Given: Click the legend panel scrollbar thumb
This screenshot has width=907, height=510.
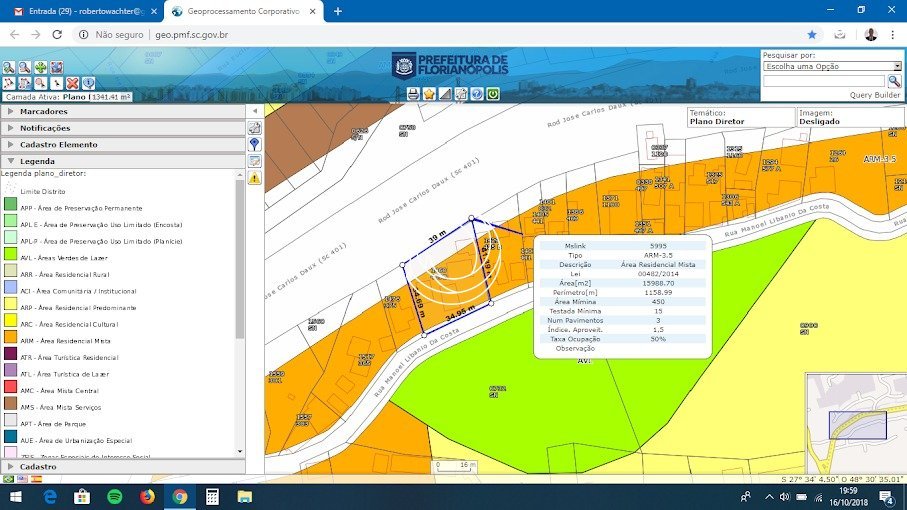Looking at the screenshot, I should coord(239,259).
